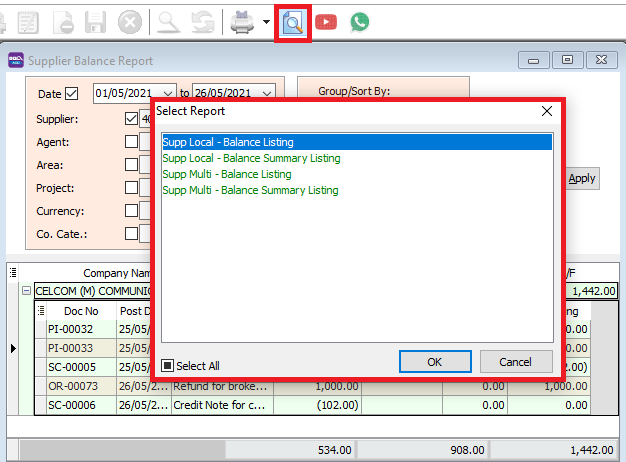Enable the Select All checkbox
The image size is (626, 462).
tap(168, 366)
